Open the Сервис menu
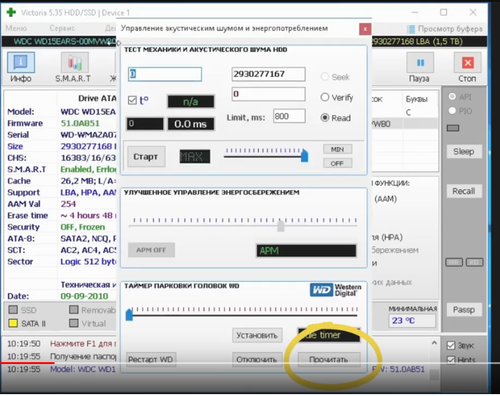The image size is (500, 396). [62, 28]
